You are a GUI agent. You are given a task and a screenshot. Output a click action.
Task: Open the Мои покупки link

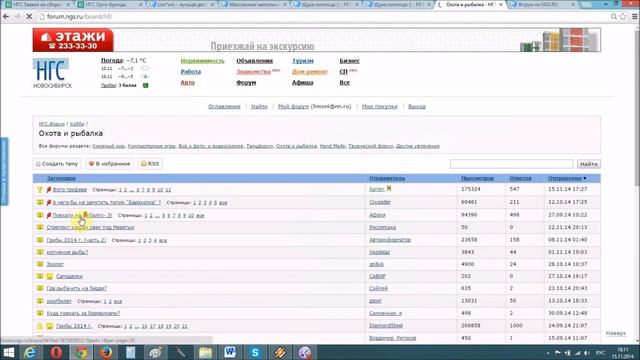tap(380, 107)
